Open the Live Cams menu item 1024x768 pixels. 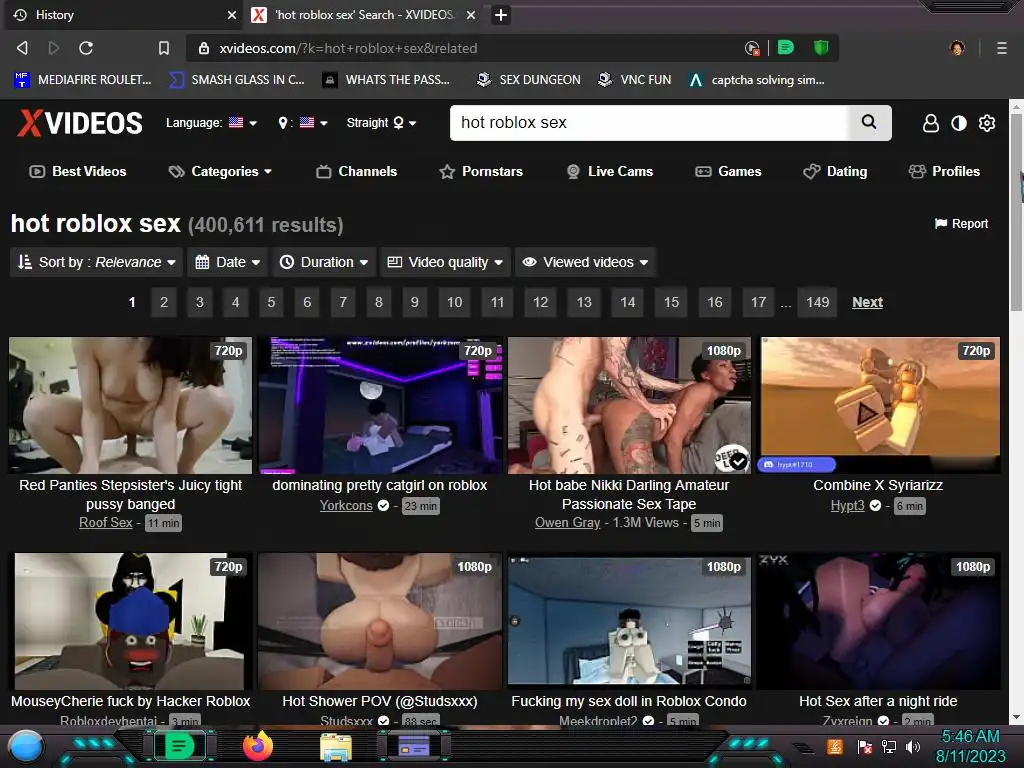(610, 171)
